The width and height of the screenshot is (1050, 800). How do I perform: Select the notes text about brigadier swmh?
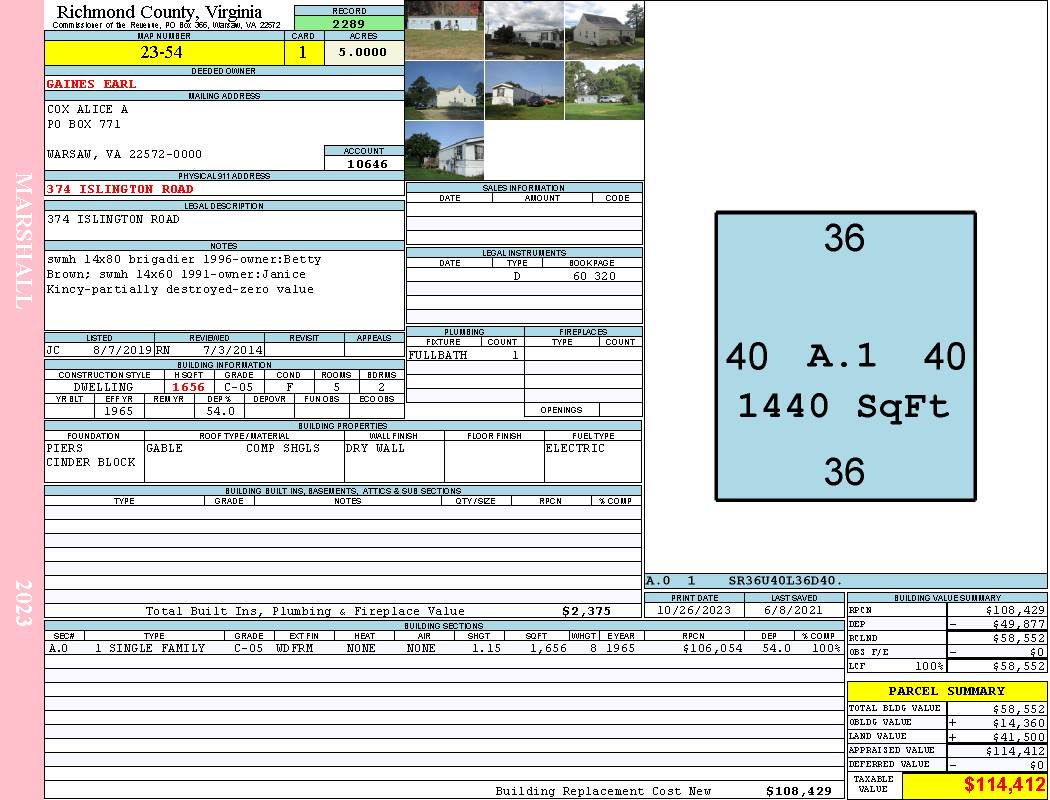[184, 274]
